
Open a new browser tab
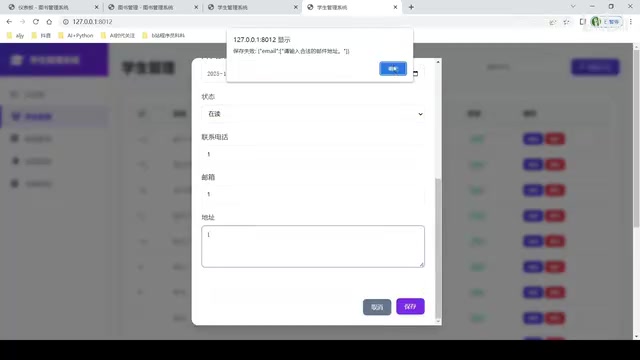pyautogui.click(x=411, y=7)
